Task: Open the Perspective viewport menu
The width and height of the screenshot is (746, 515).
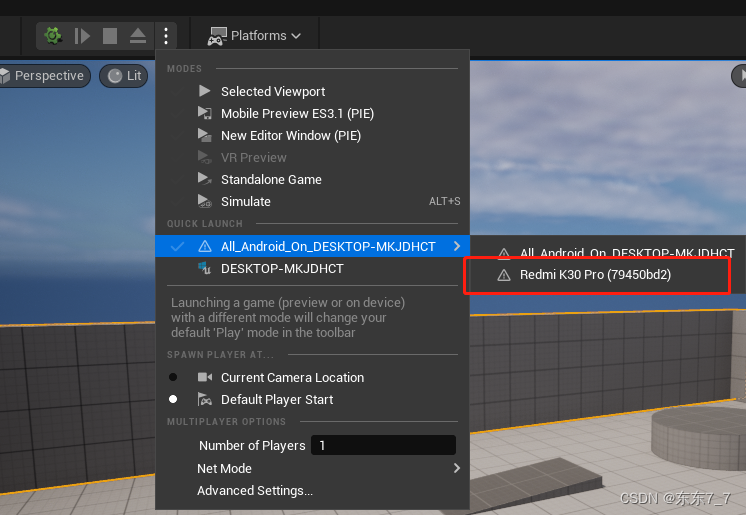Action: [44, 76]
